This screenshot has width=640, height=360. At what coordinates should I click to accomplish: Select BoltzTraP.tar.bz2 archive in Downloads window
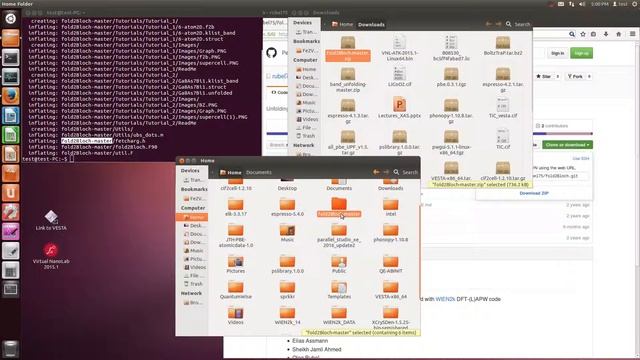click(502, 46)
